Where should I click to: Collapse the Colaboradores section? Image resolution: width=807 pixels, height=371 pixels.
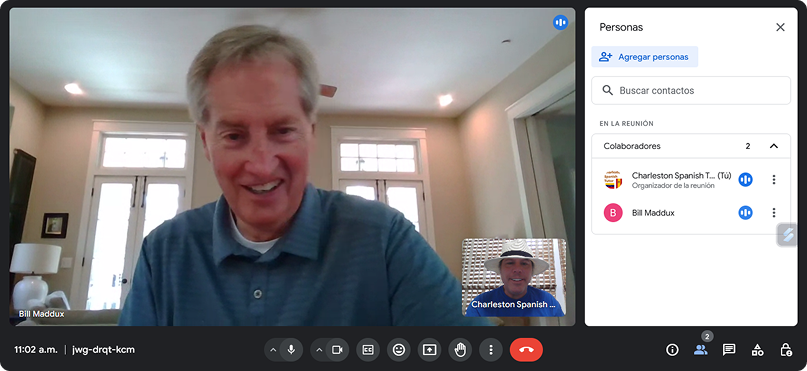click(774, 146)
